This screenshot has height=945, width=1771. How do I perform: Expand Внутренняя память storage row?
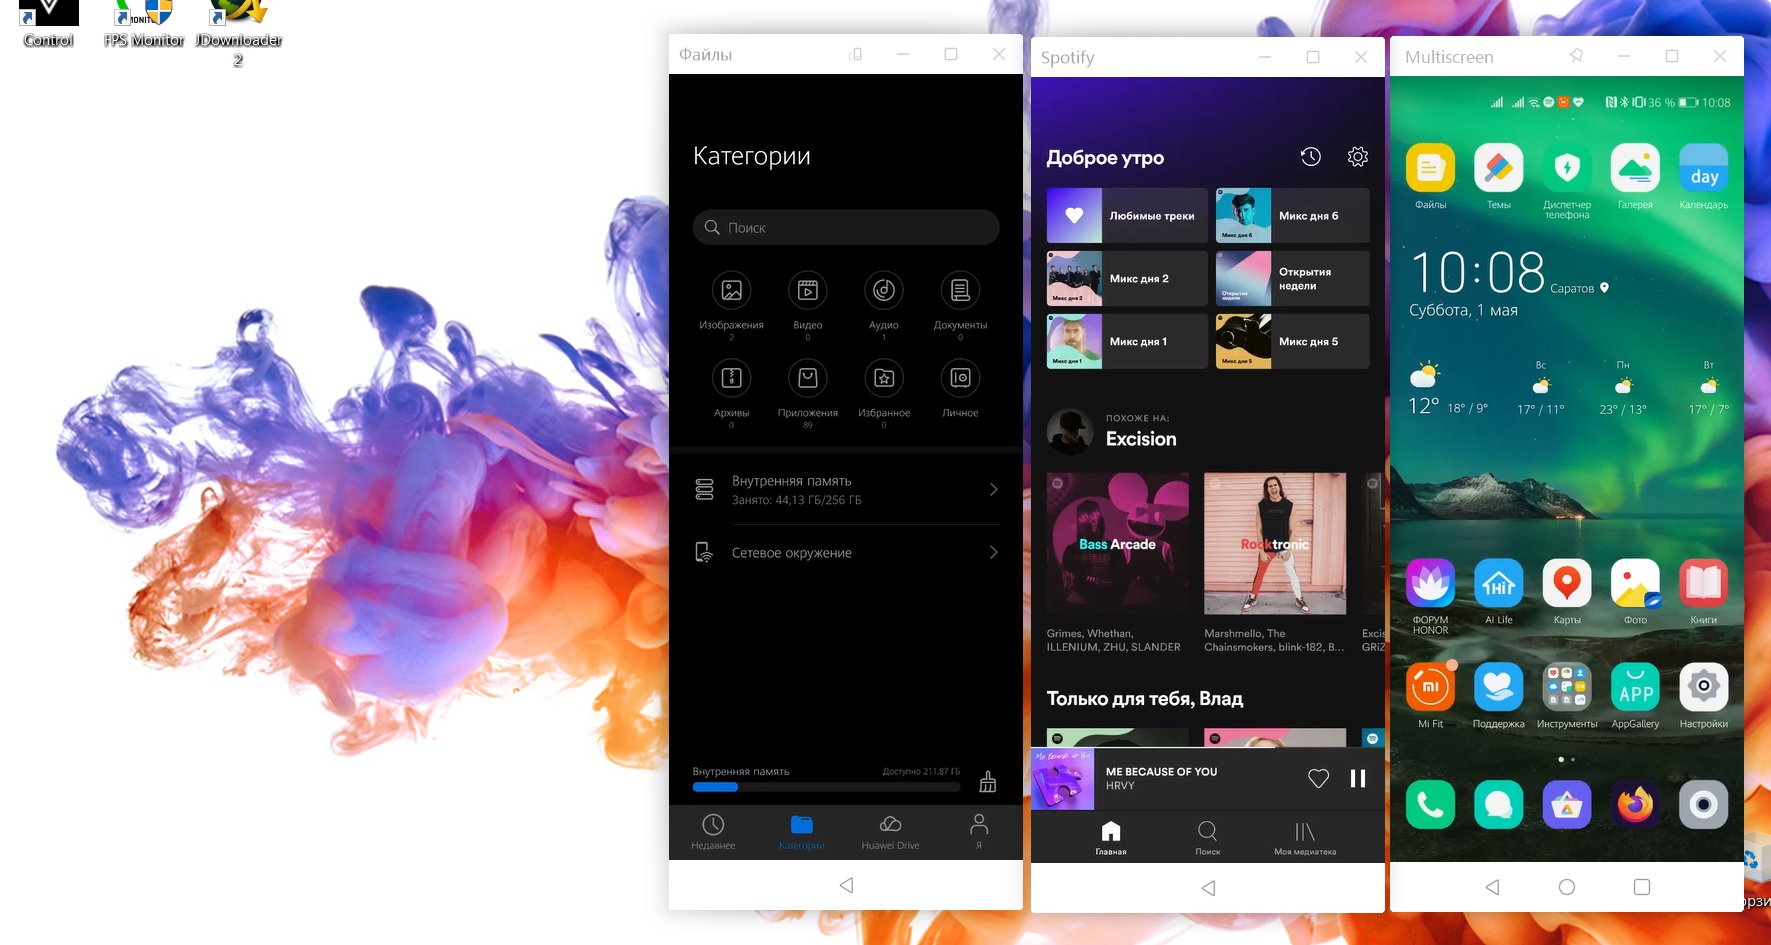[x=846, y=490]
